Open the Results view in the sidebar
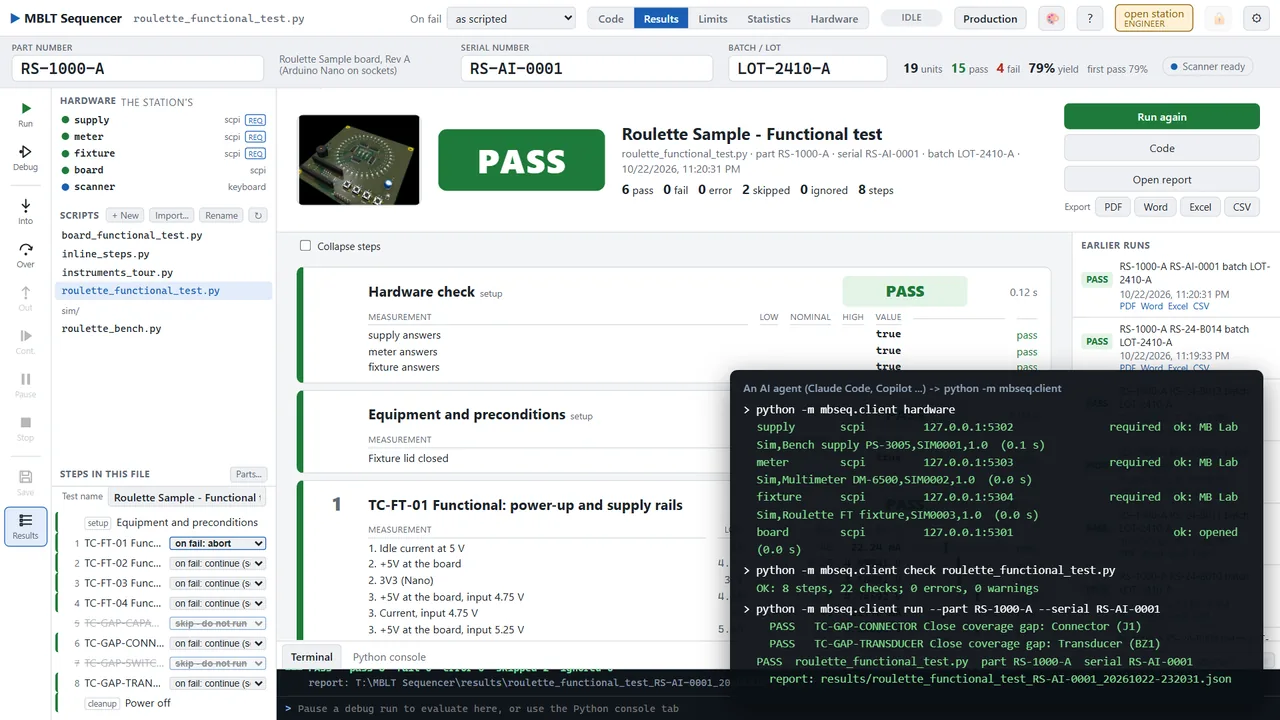Image resolution: width=1280 pixels, height=720 pixels. 25,526
